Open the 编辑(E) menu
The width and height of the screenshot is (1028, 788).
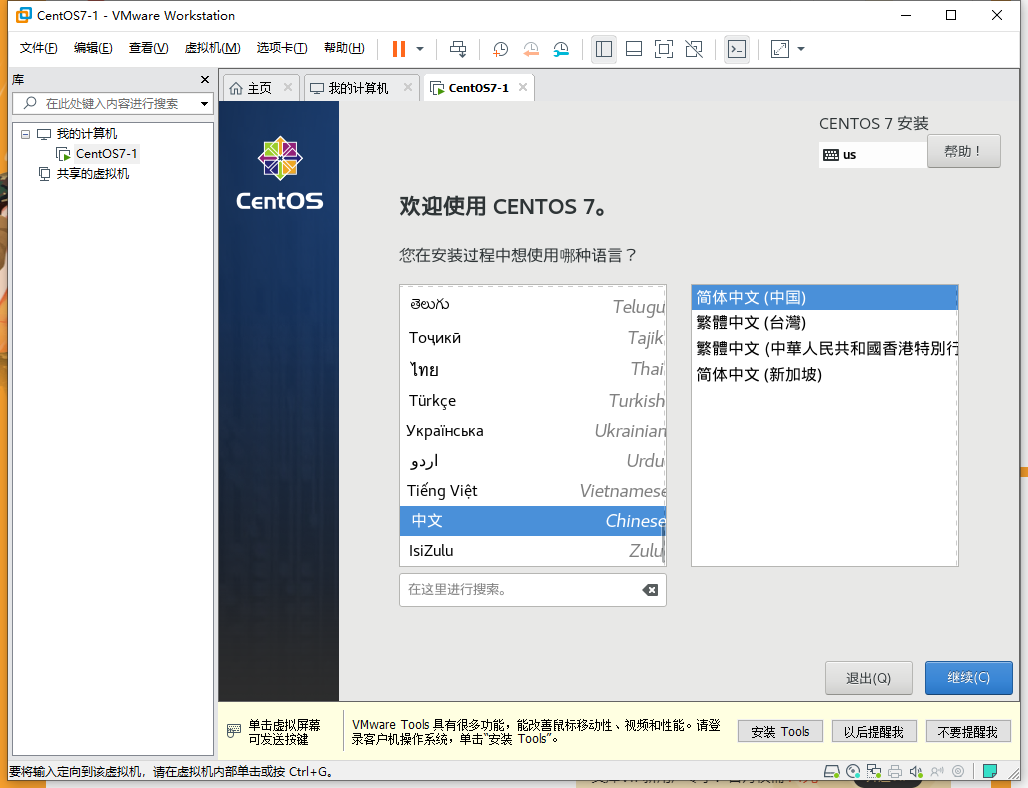tap(93, 48)
